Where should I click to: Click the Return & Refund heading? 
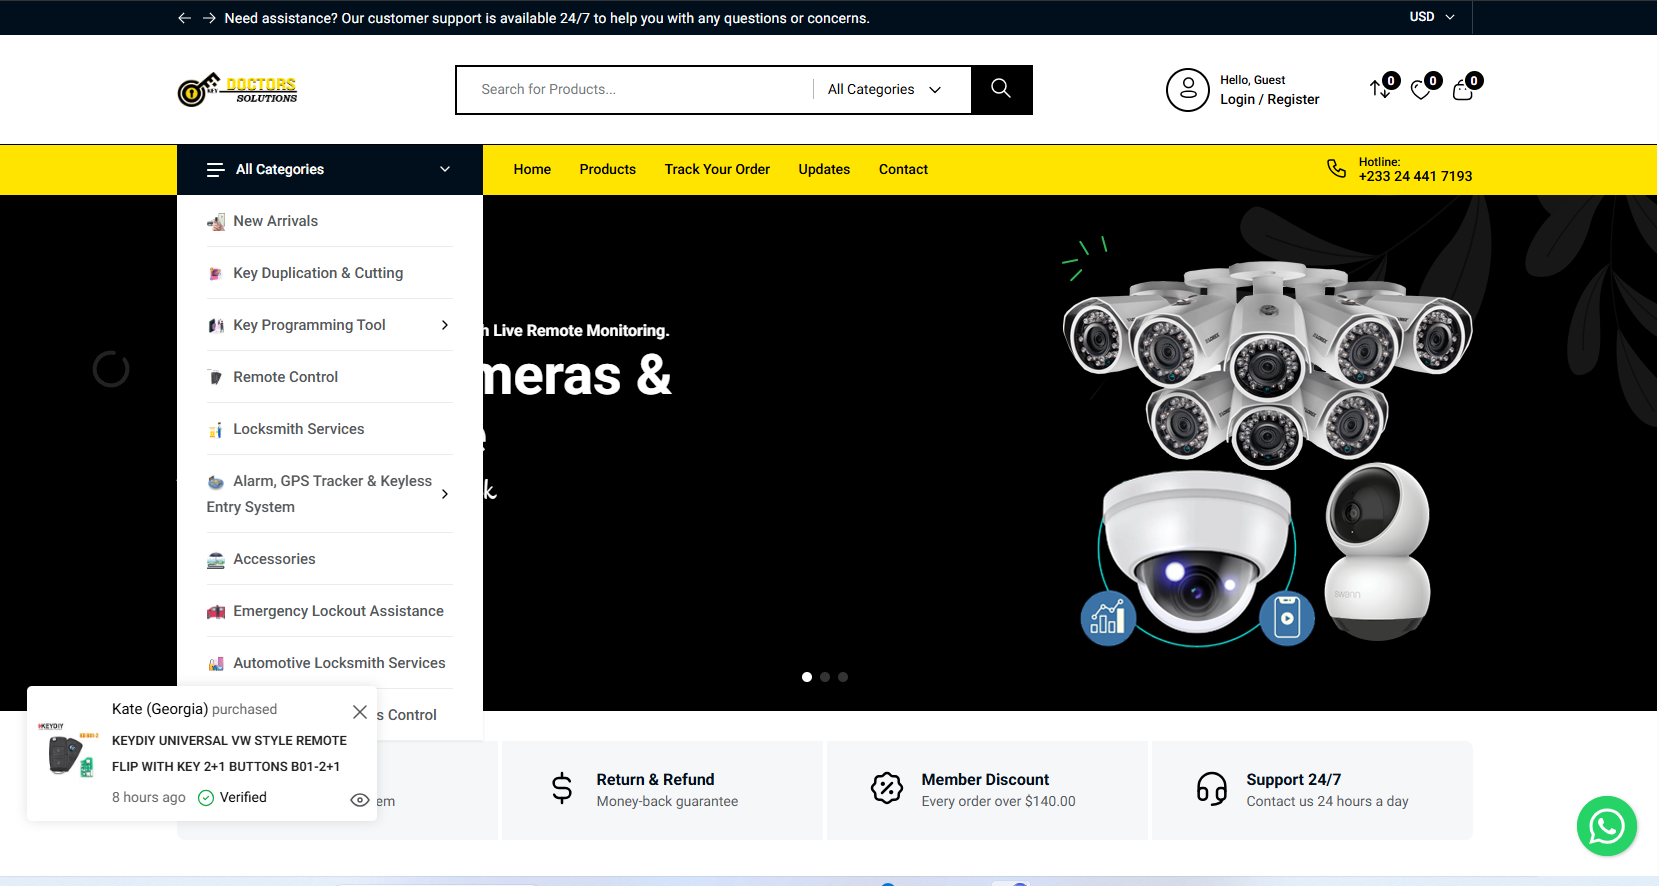coord(655,779)
